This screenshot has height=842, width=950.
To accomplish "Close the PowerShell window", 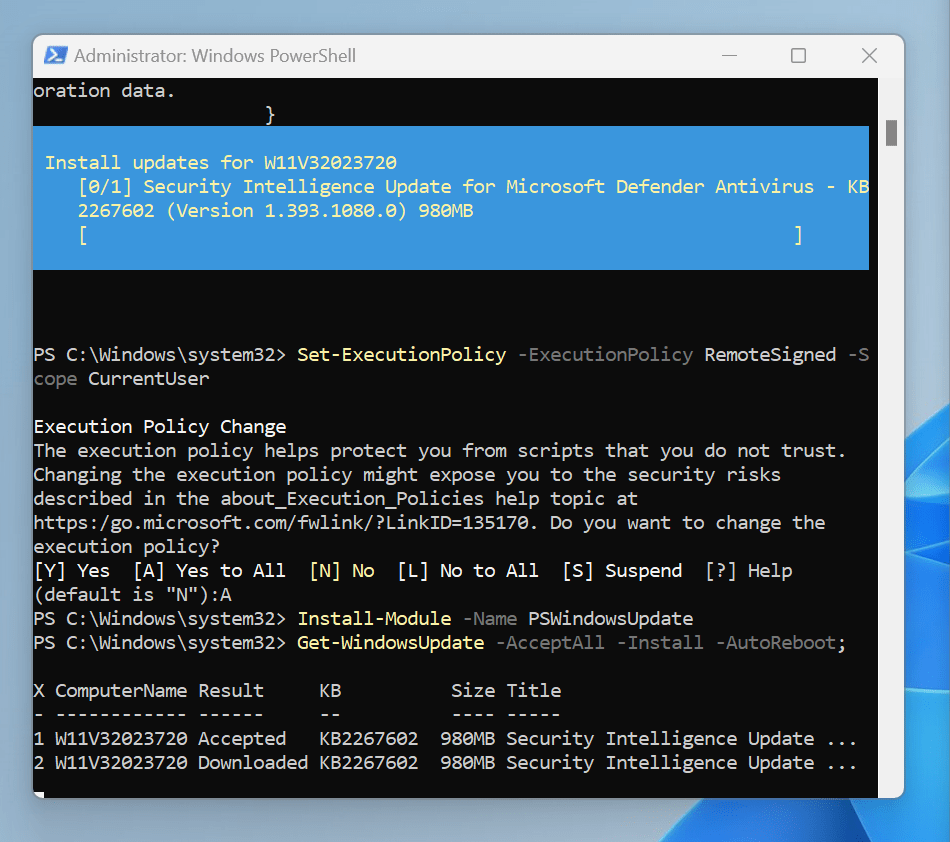I will click(x=869, y=56).
